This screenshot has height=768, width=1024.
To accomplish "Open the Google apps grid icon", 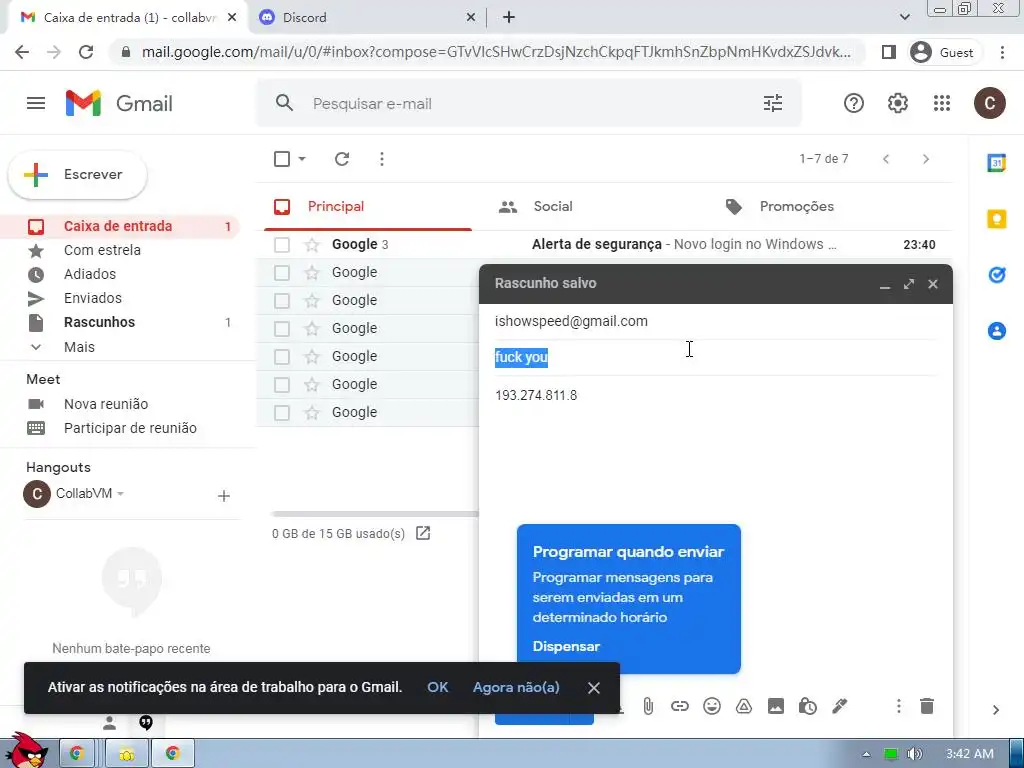I will point(942,103).
